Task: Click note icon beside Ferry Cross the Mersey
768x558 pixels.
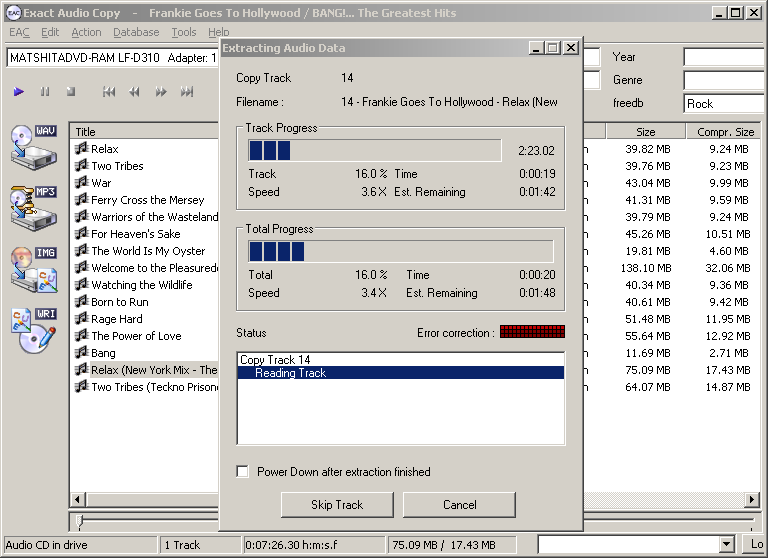Action: click(81, 199)
